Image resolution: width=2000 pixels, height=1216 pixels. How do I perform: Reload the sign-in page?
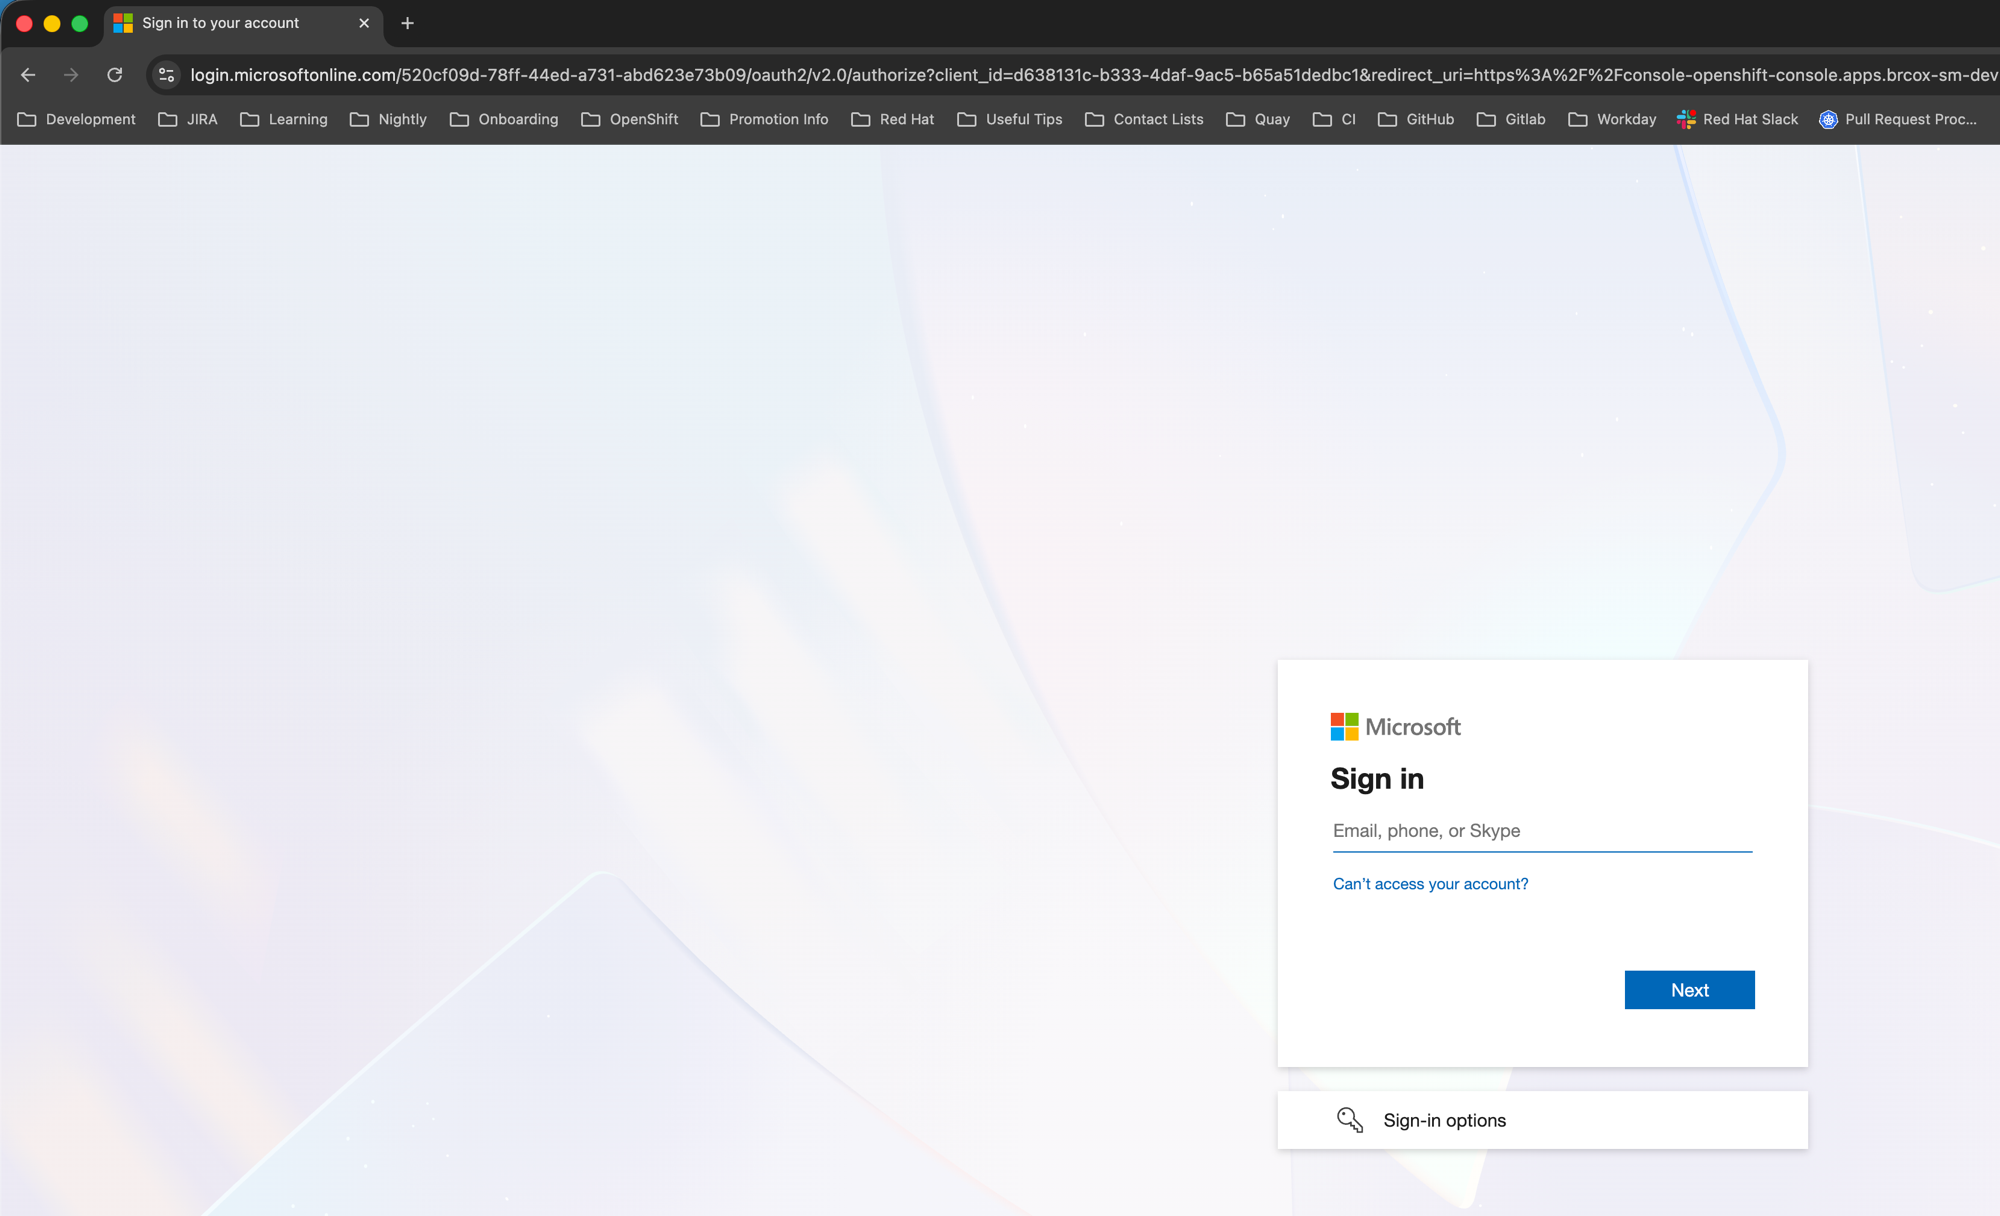point(115,75)
